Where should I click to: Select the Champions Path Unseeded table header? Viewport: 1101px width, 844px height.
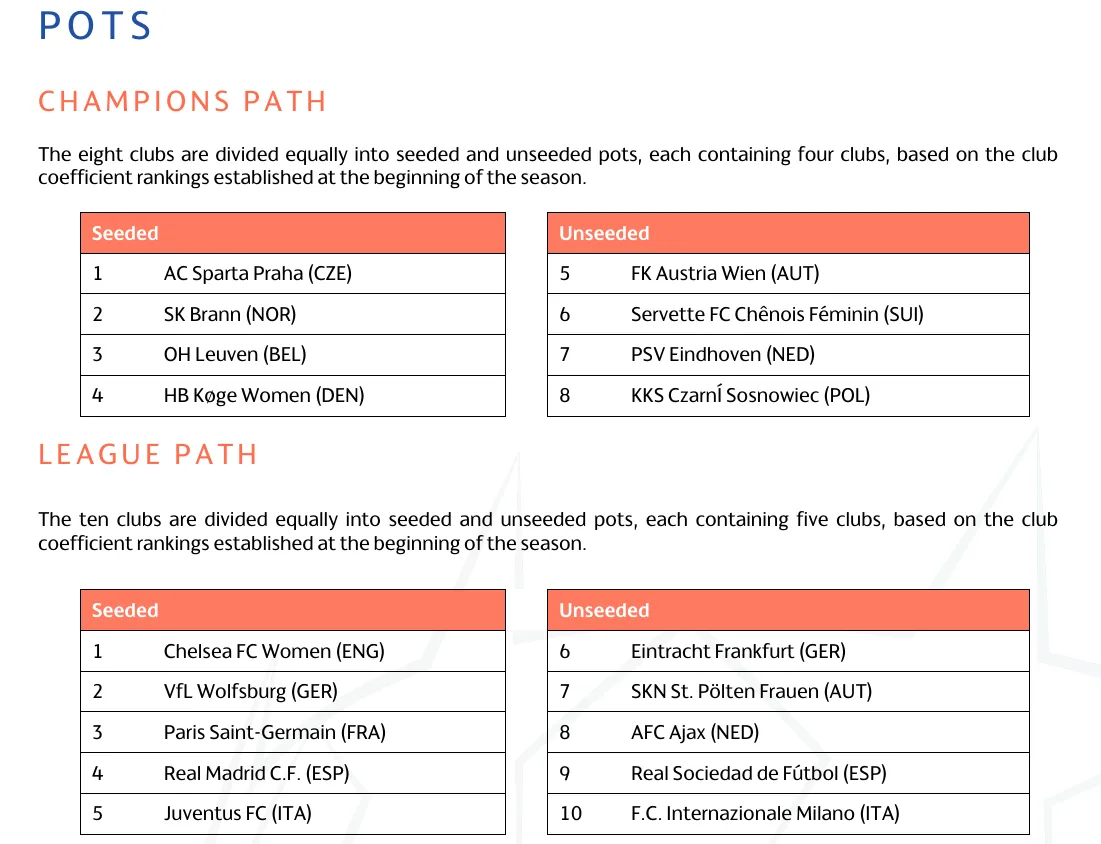(788, 233)
